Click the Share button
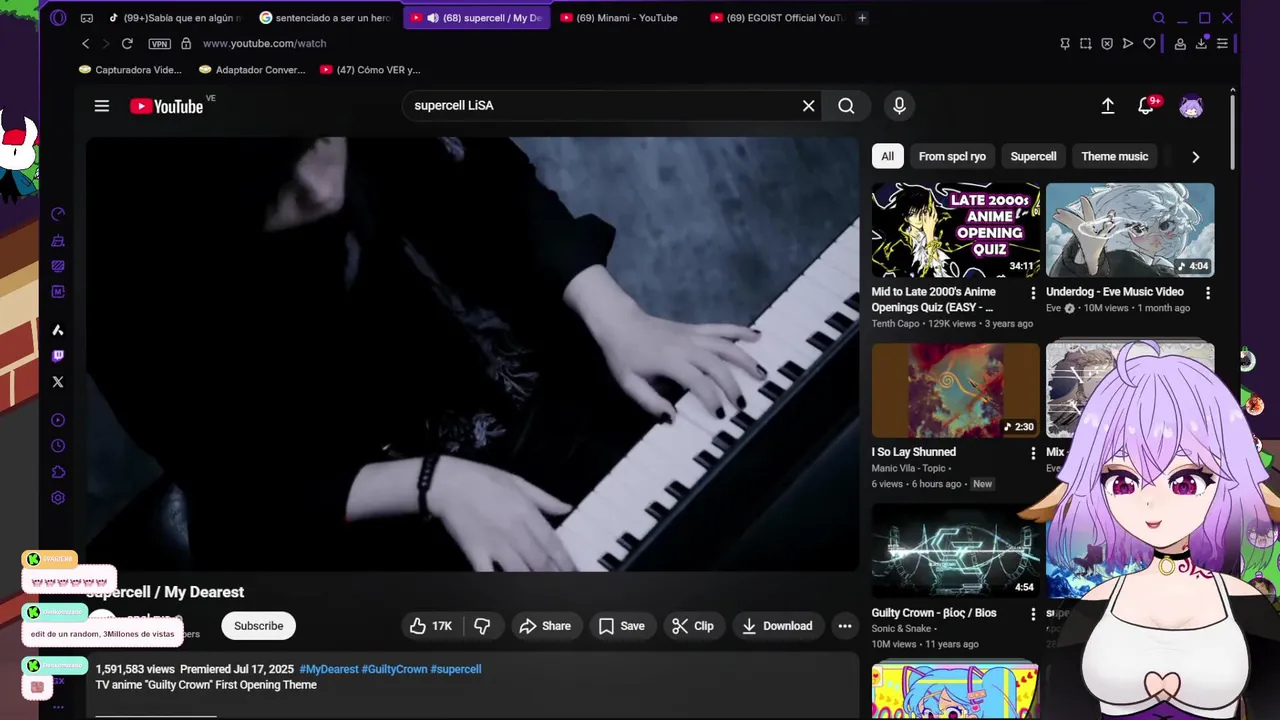This screenshot has width=1280, height=720. click(545, 626)
